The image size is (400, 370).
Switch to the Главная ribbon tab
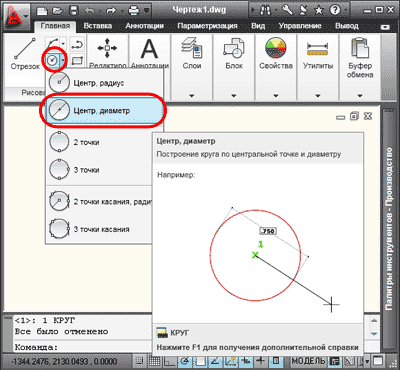55,26
